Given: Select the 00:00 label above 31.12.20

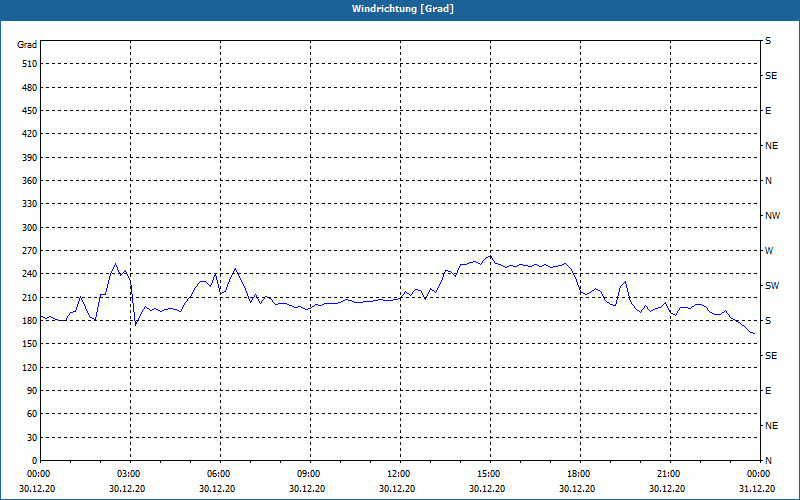Looking at the screenshot, I should coord(758,473).
